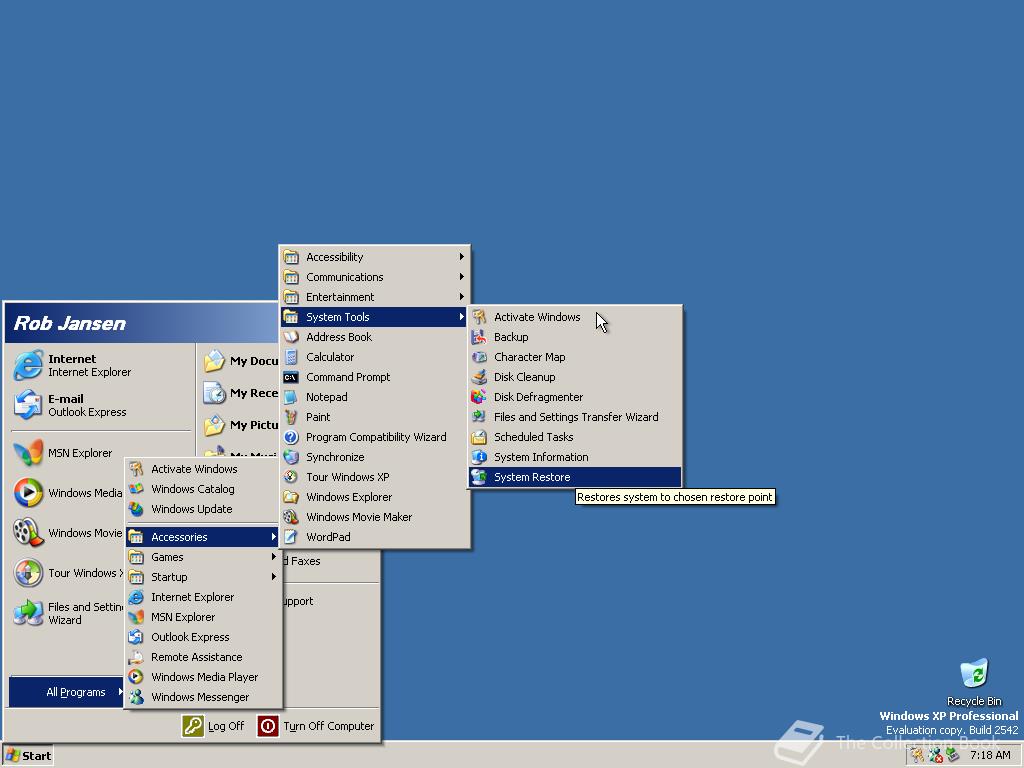
Task: Click the Synchronize icon
Action: pos(291,457)
